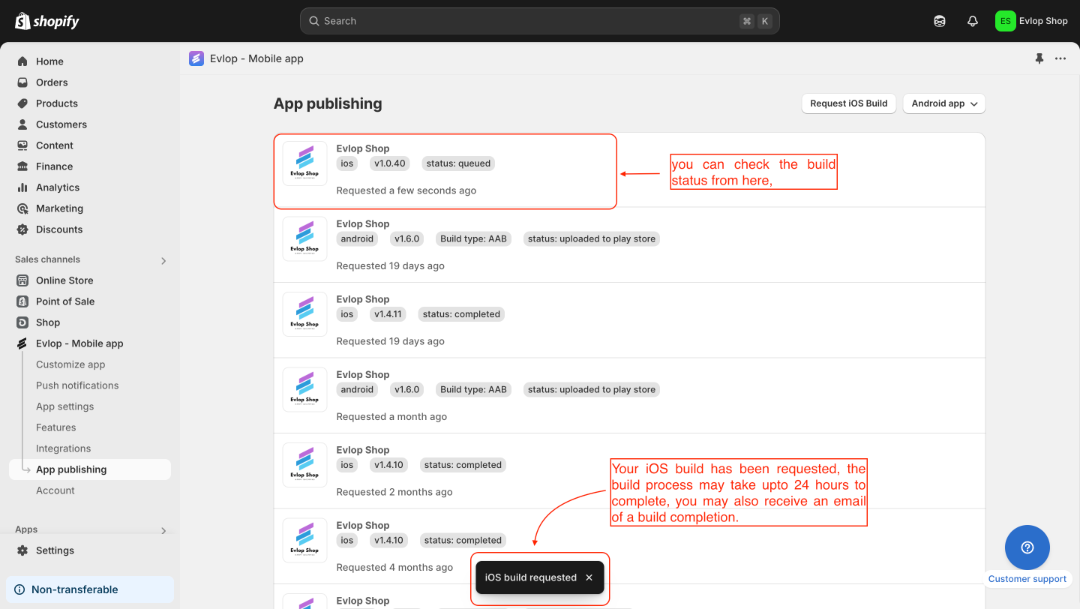Open the Customers person icon

click(x=23, y=125)
